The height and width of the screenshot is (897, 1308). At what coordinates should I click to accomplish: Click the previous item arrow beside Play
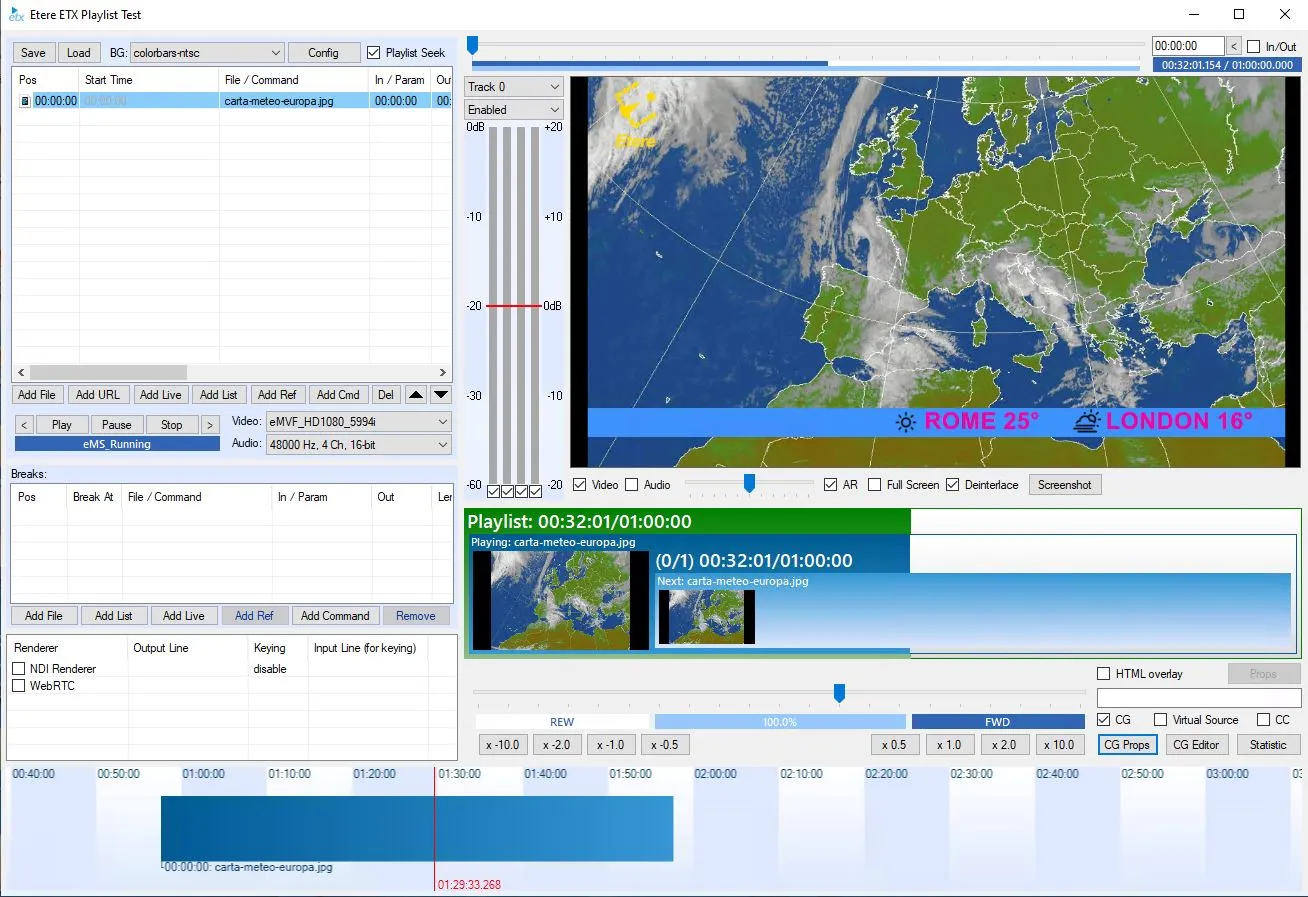point(25,425)
